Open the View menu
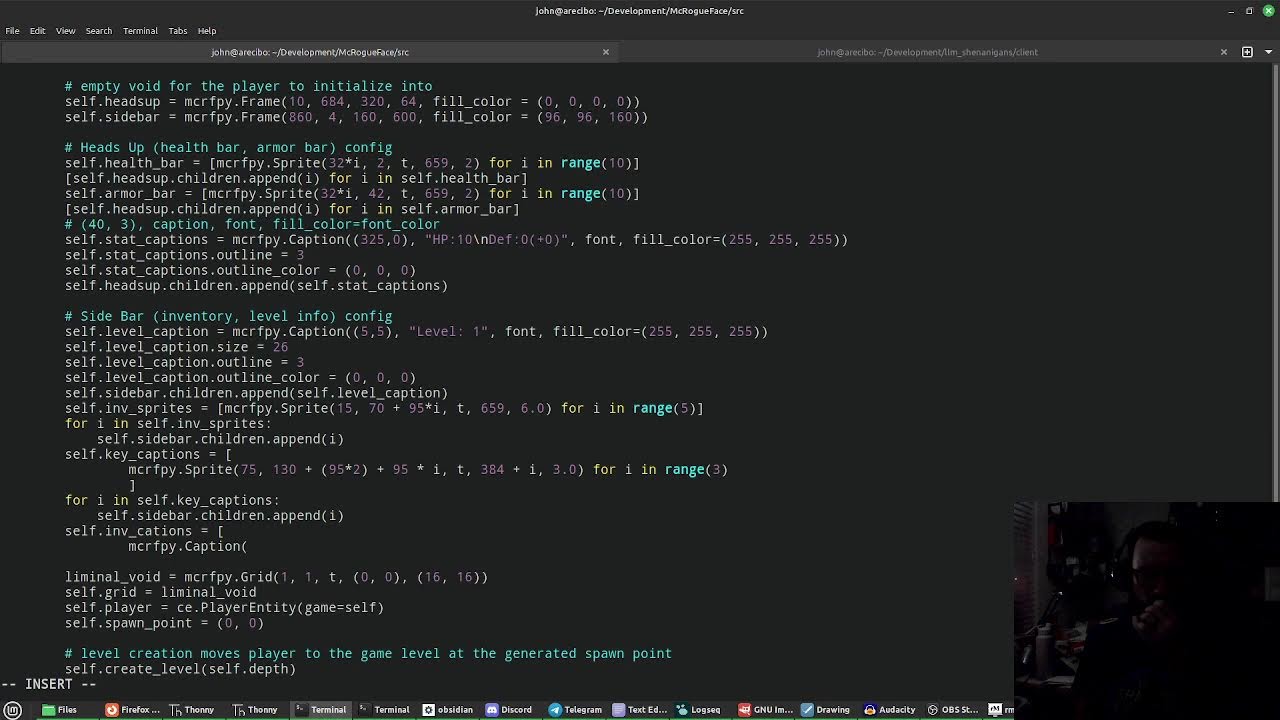 (x=65, y=31)
